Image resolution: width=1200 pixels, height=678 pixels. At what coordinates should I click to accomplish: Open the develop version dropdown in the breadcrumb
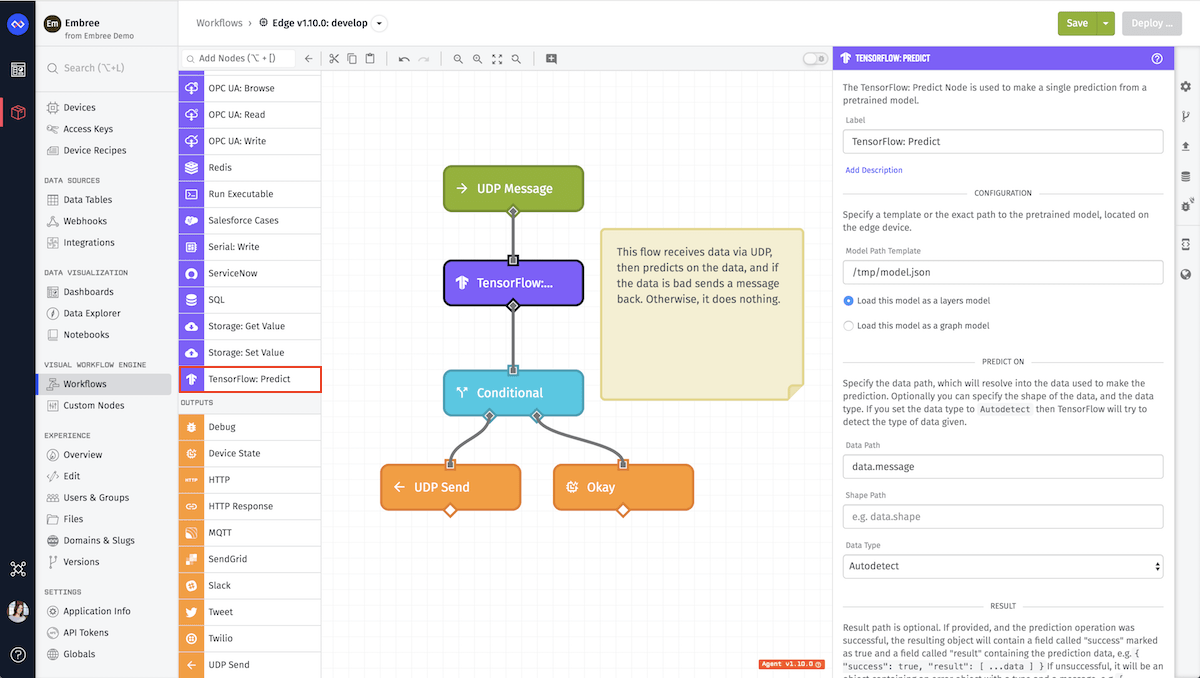pos(379,23)
